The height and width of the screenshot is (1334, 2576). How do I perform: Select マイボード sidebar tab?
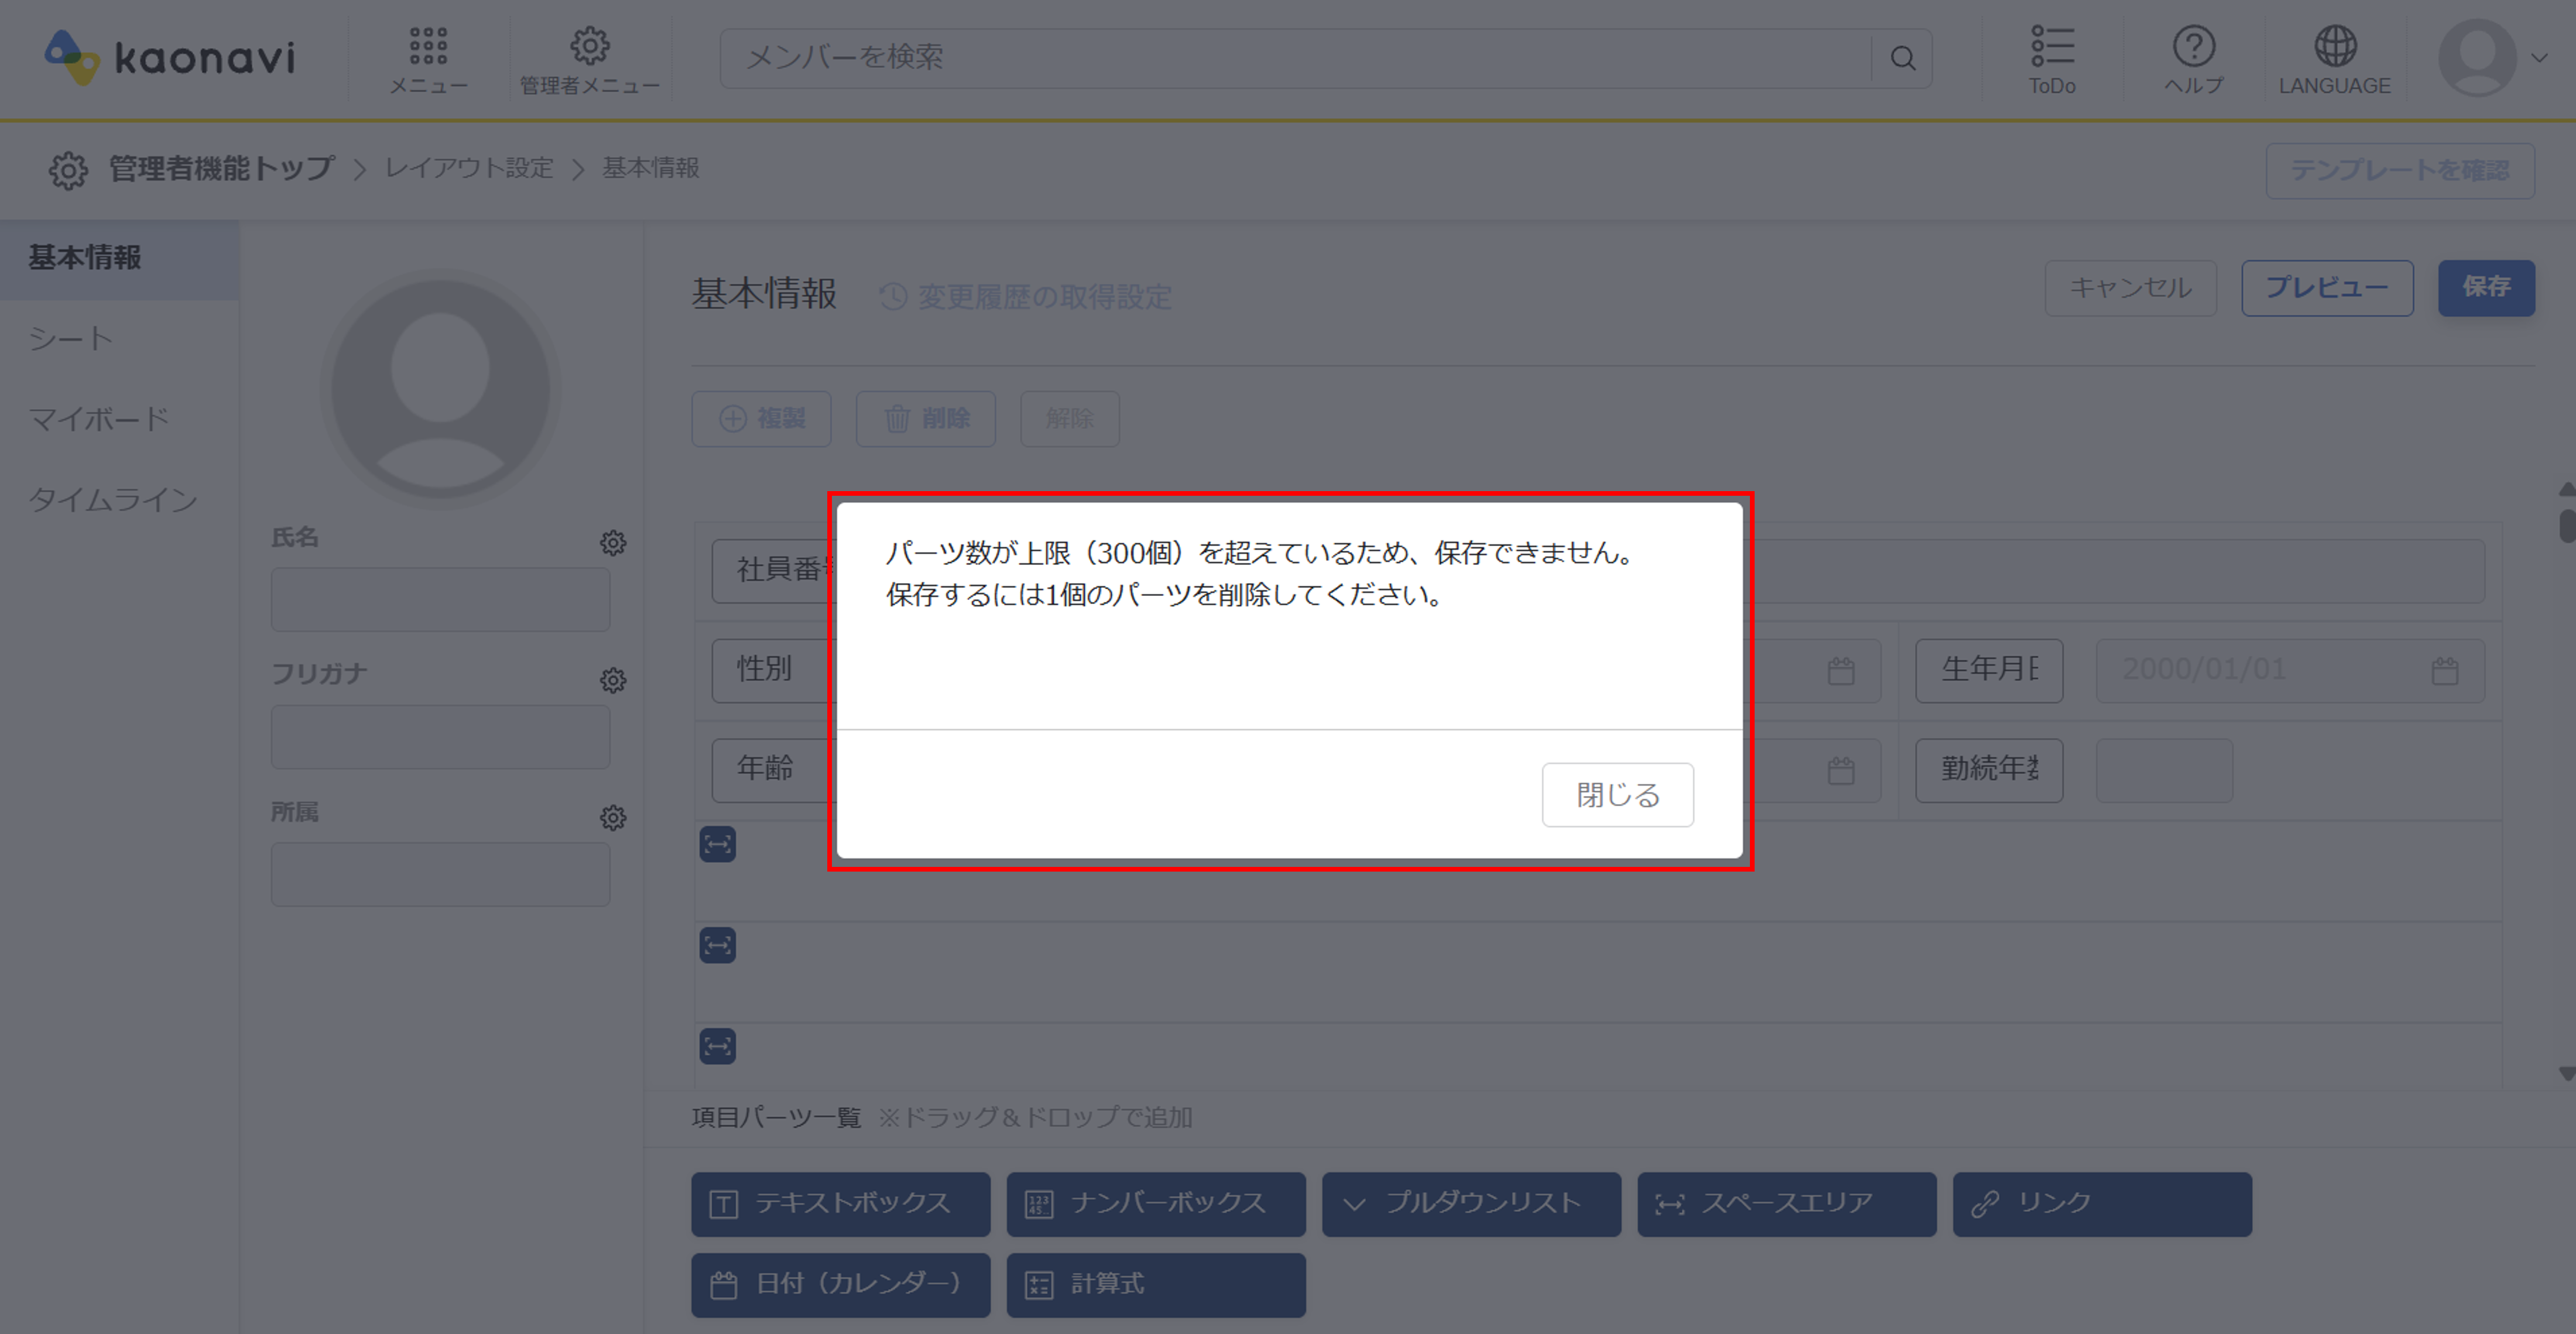pyautogui.click(x=119, y=419)
